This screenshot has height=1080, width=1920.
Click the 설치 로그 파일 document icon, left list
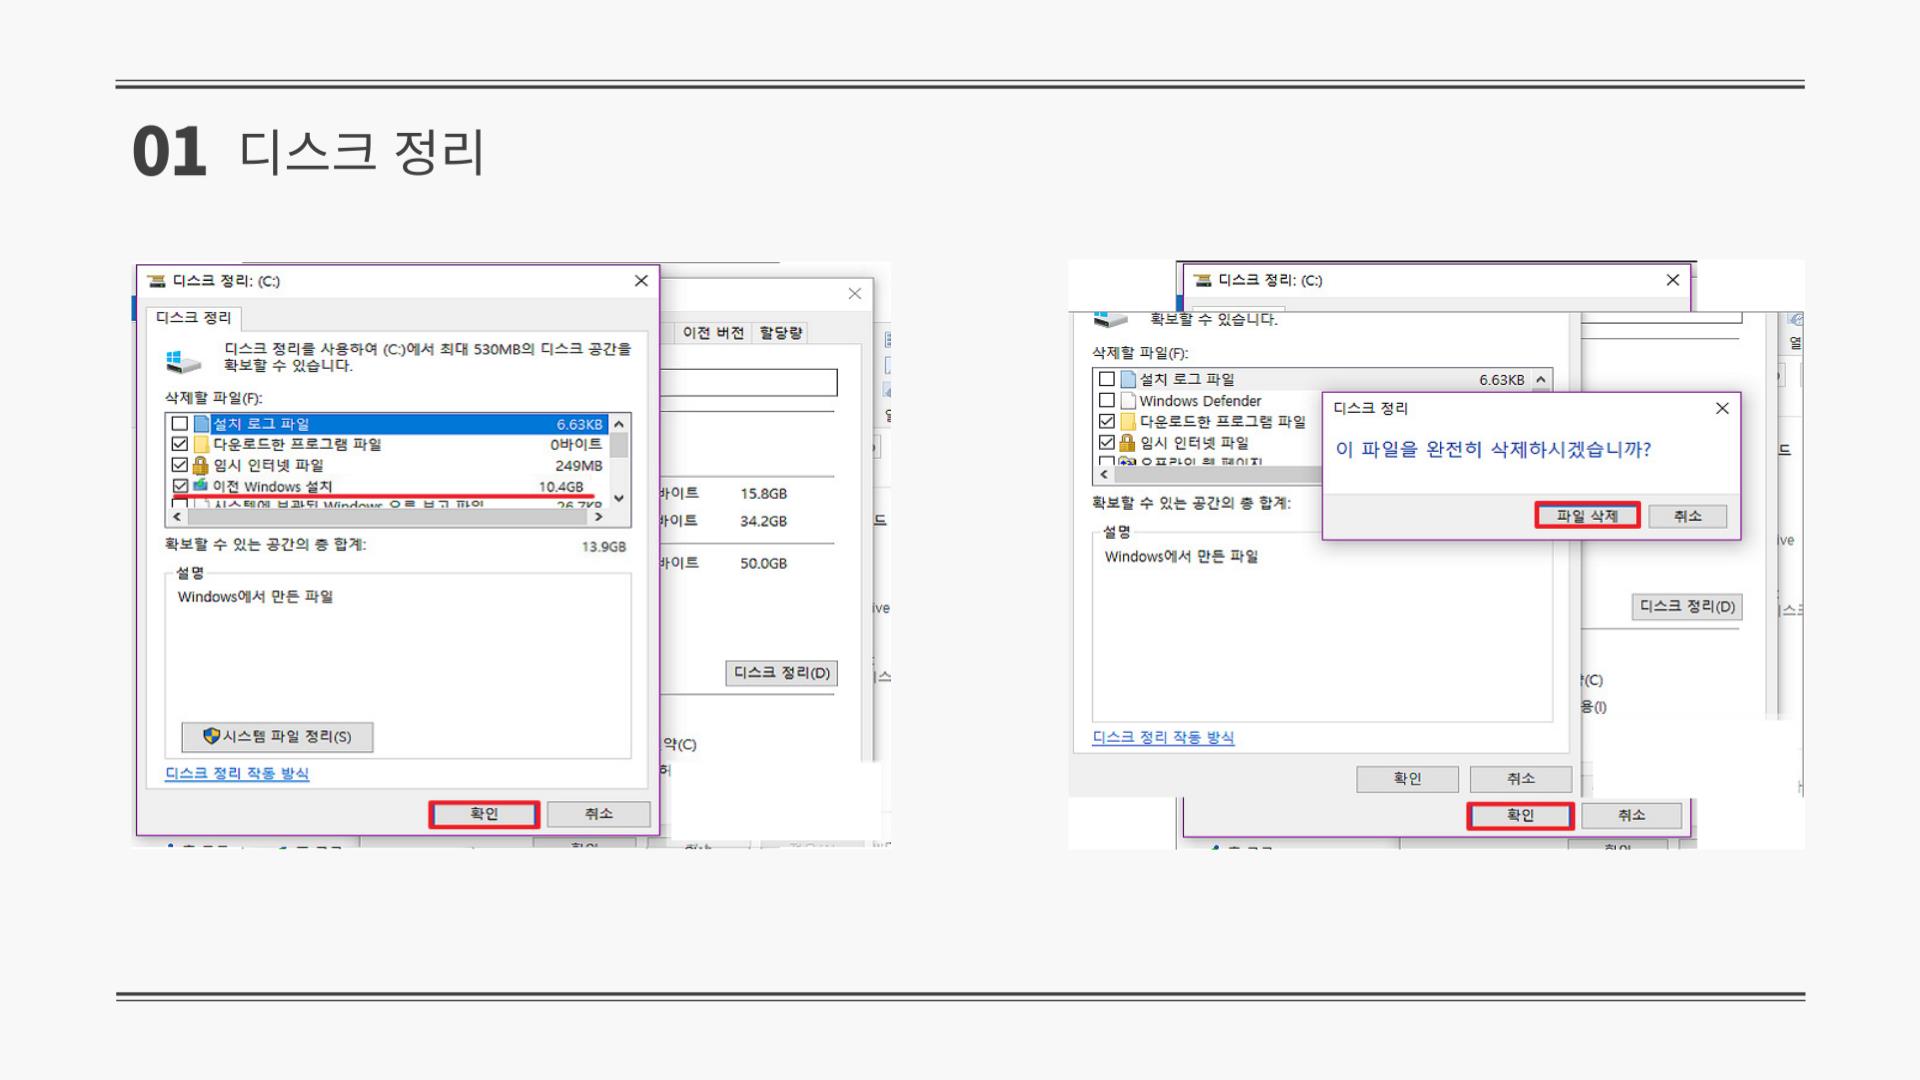201,424
